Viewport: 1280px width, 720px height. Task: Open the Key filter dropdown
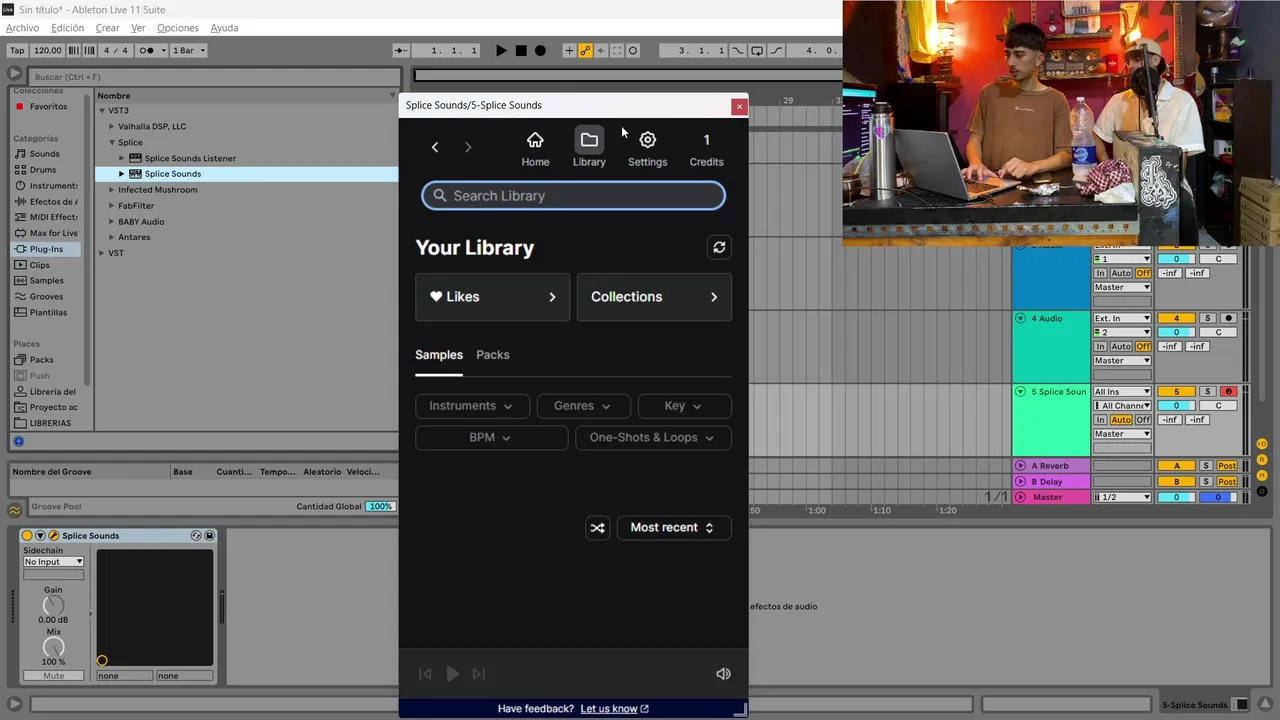(x=685, y=406)
